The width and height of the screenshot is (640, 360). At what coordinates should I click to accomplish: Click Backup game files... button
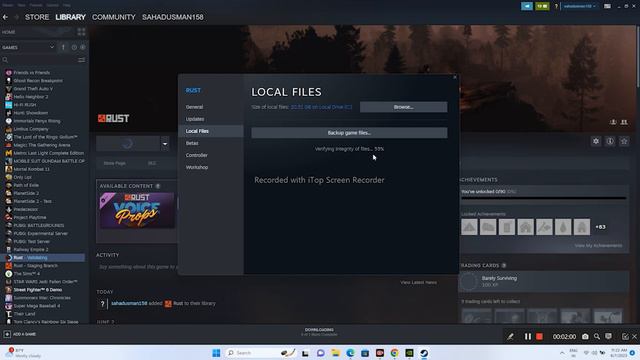point(349,133)
